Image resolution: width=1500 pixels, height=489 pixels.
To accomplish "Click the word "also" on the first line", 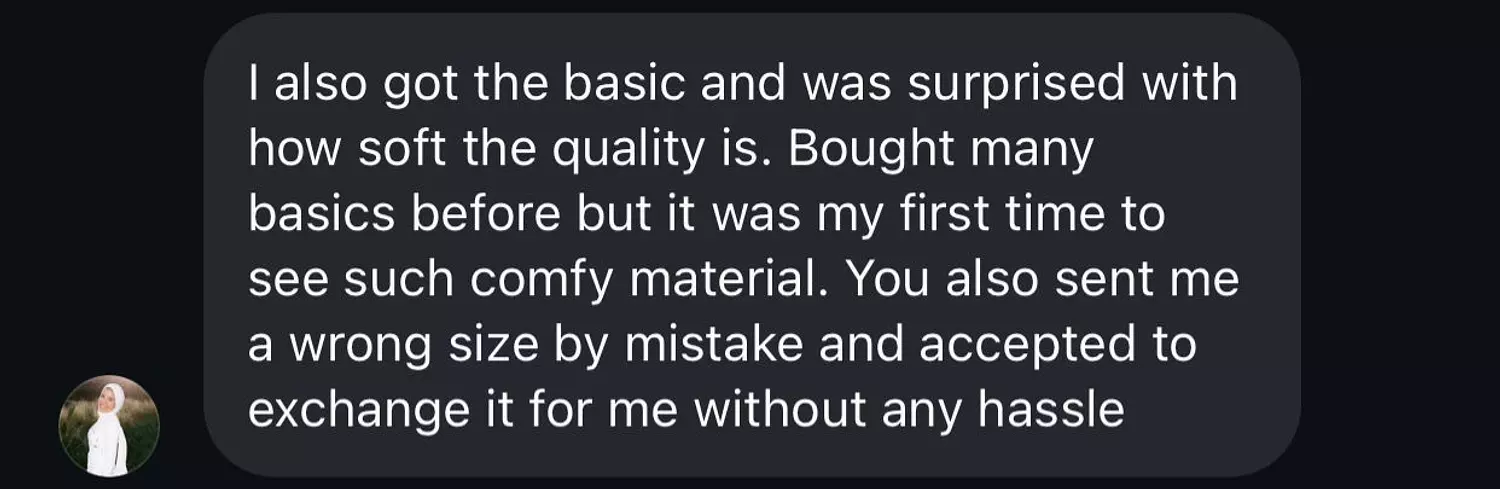I will [320, 85].
